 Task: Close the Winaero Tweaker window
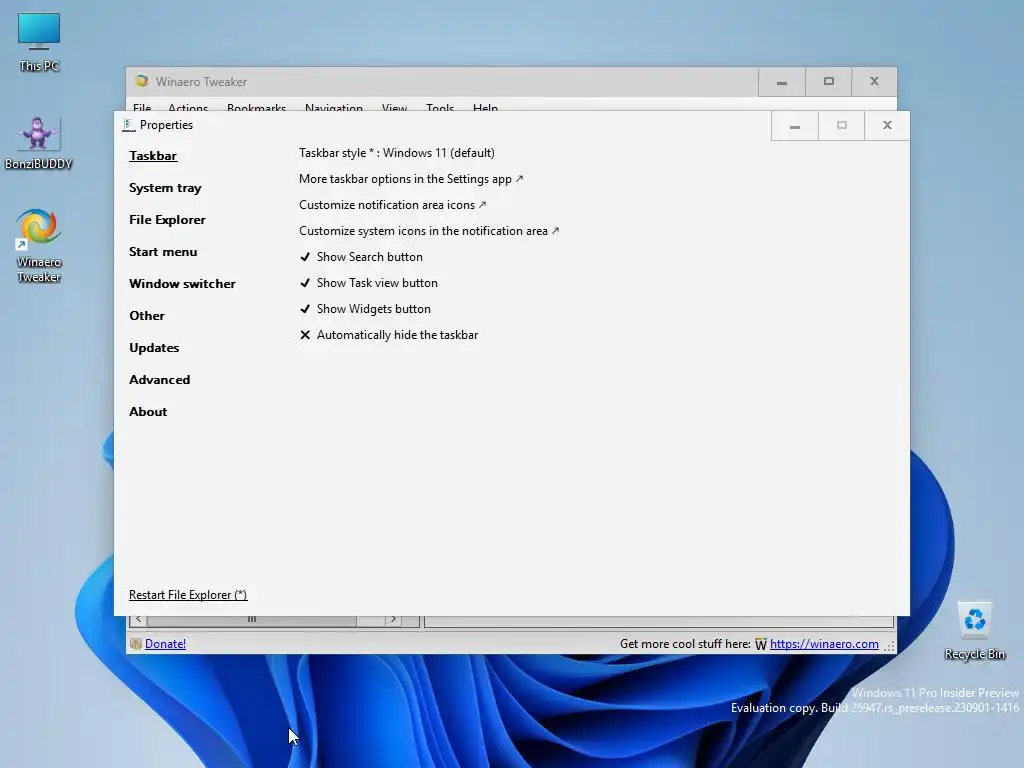(x=874, y=82)
